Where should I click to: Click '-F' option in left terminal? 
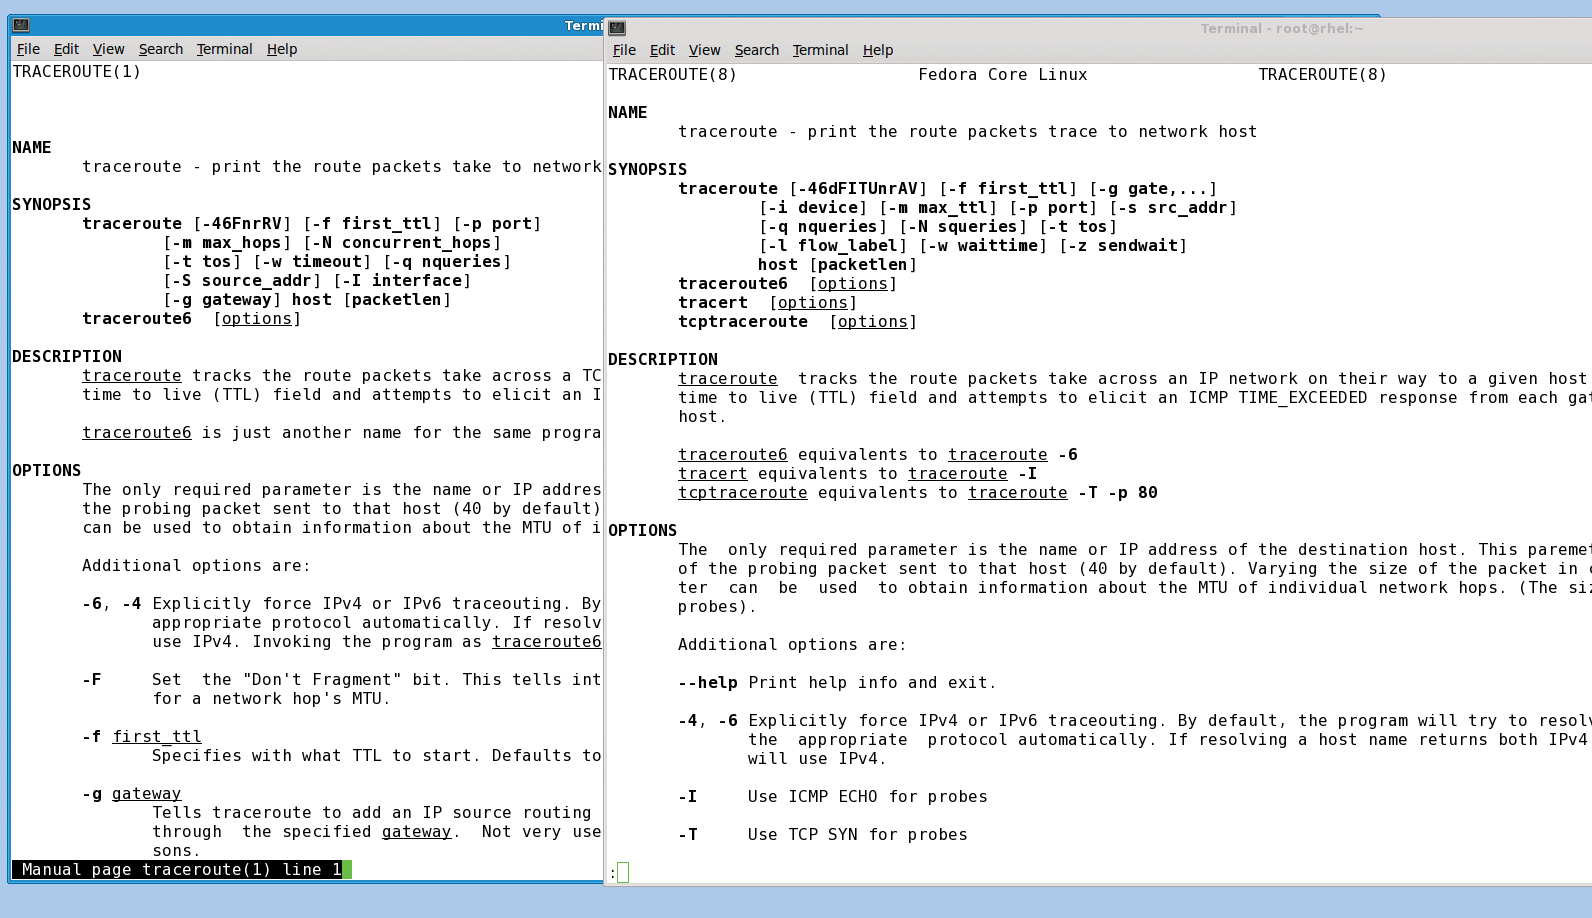(92, 680)
